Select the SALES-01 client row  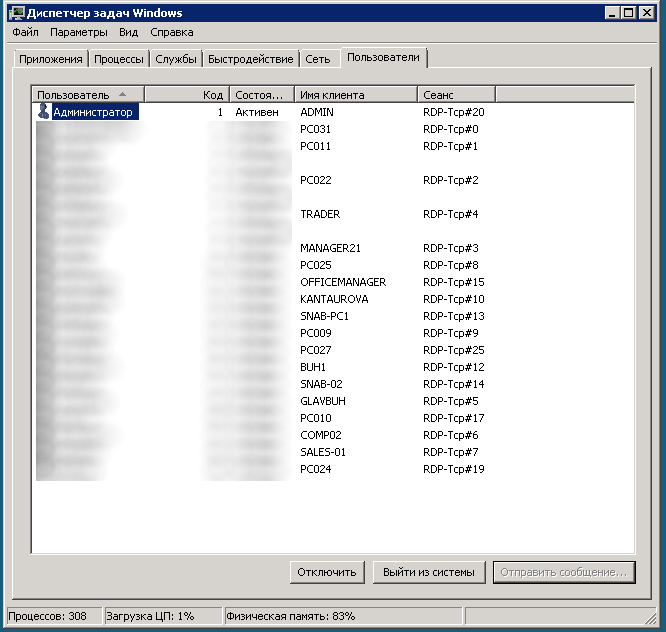(x=323, y=452)
